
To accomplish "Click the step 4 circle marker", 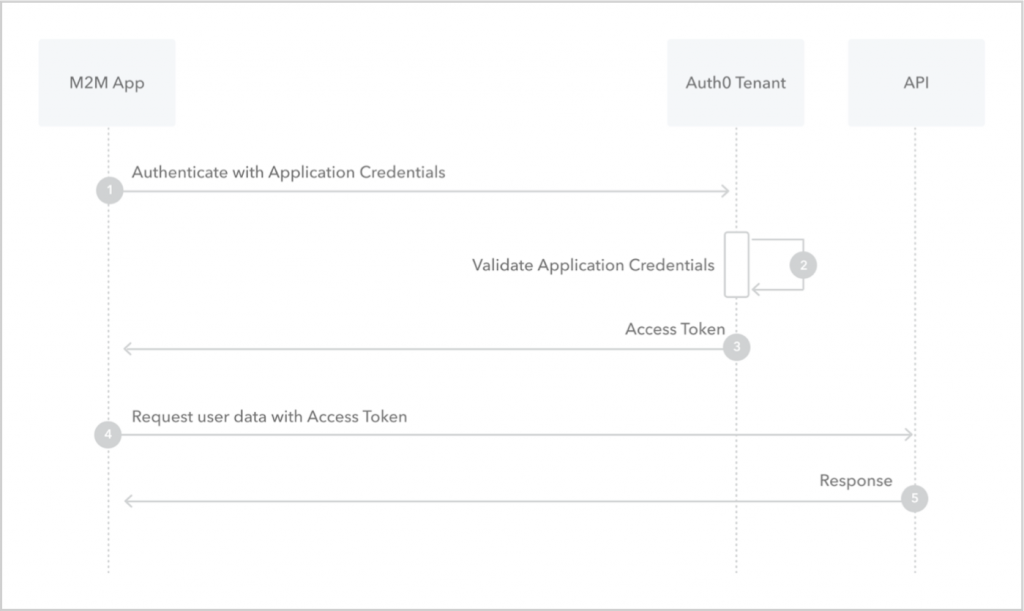I will click(108, 434).
